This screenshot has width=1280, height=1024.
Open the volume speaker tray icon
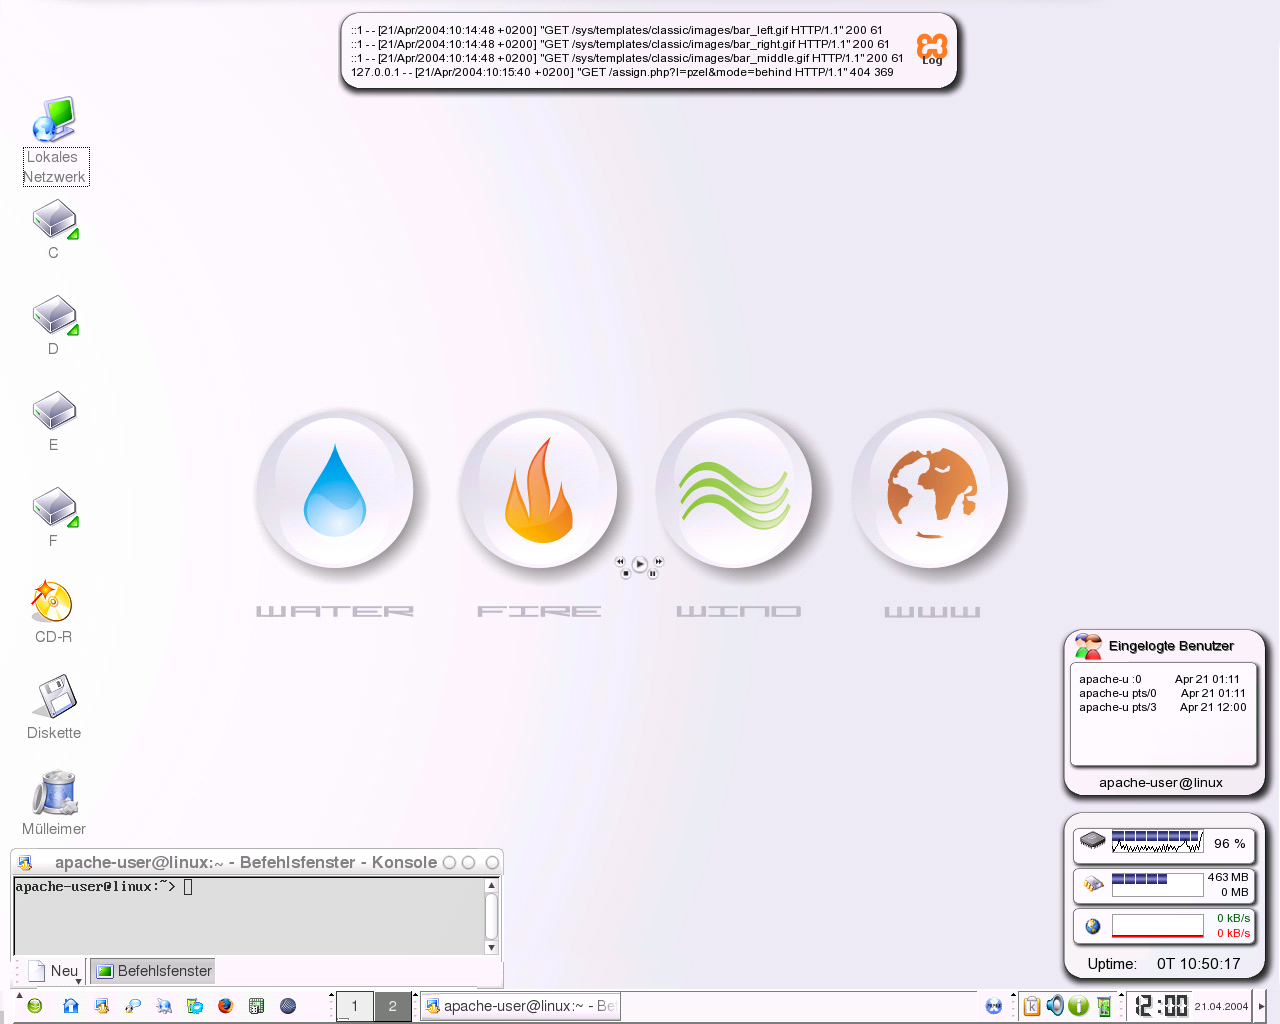tap(1055, 1006)
